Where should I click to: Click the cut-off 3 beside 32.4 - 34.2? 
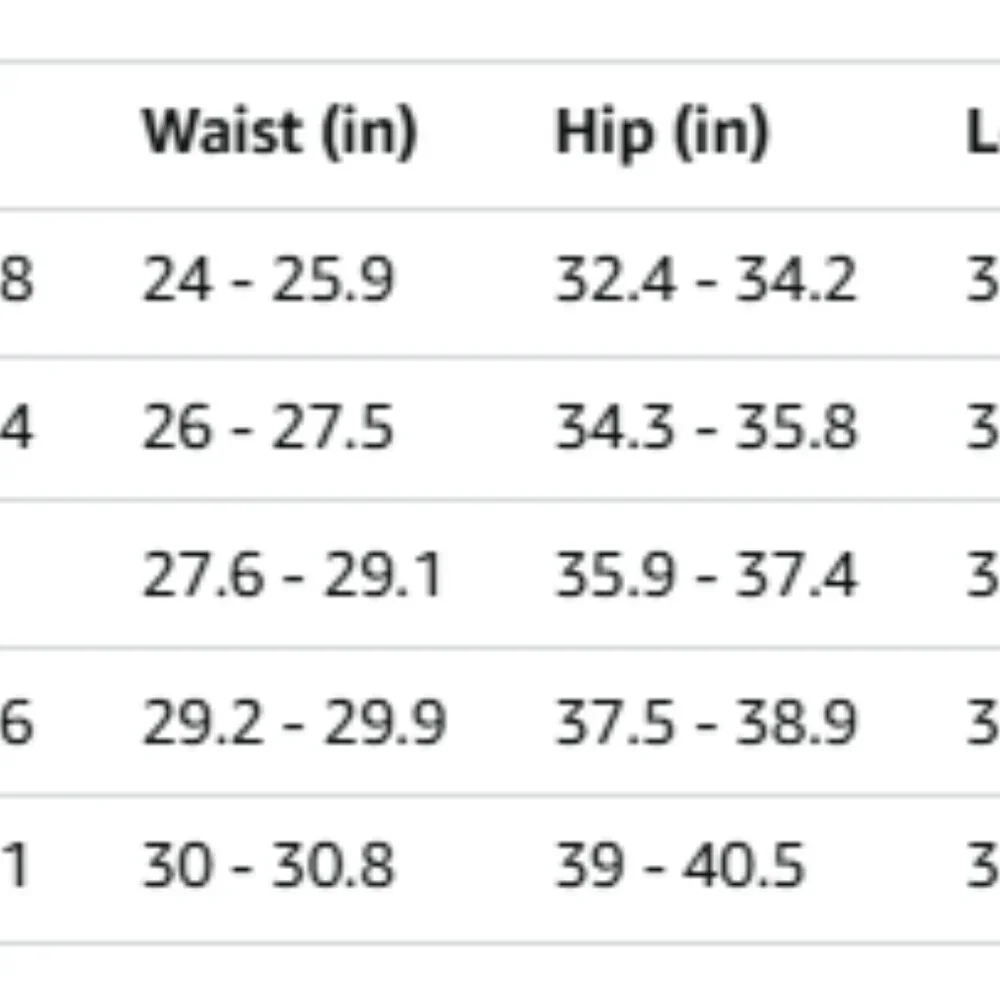(983, 279)
